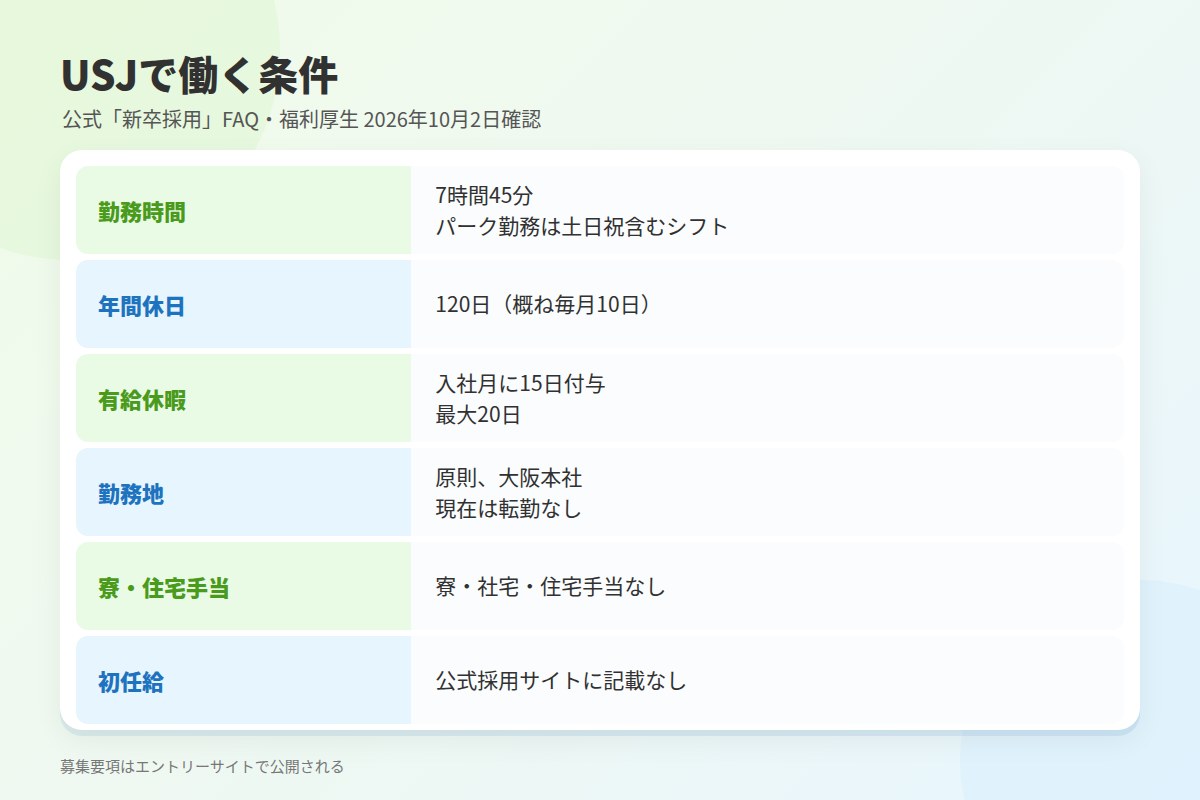Click the '勤務地' row label
The height and width of the screenshot is (800, 1200).
pos(131,494)
